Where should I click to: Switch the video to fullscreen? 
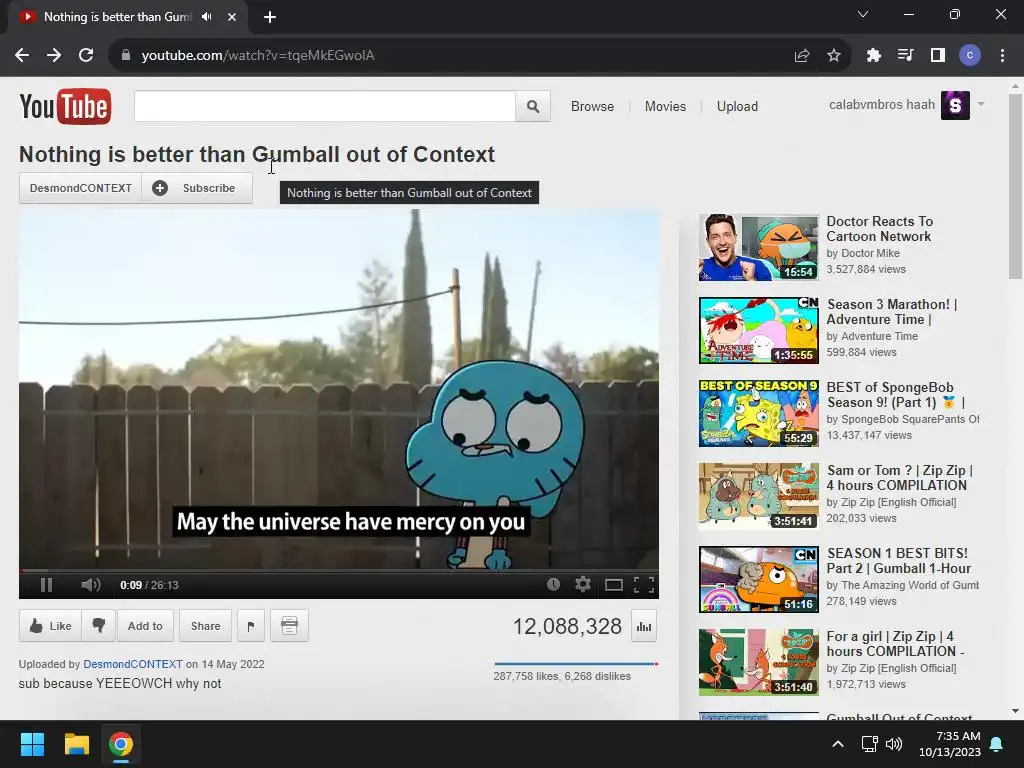(644, 584)
